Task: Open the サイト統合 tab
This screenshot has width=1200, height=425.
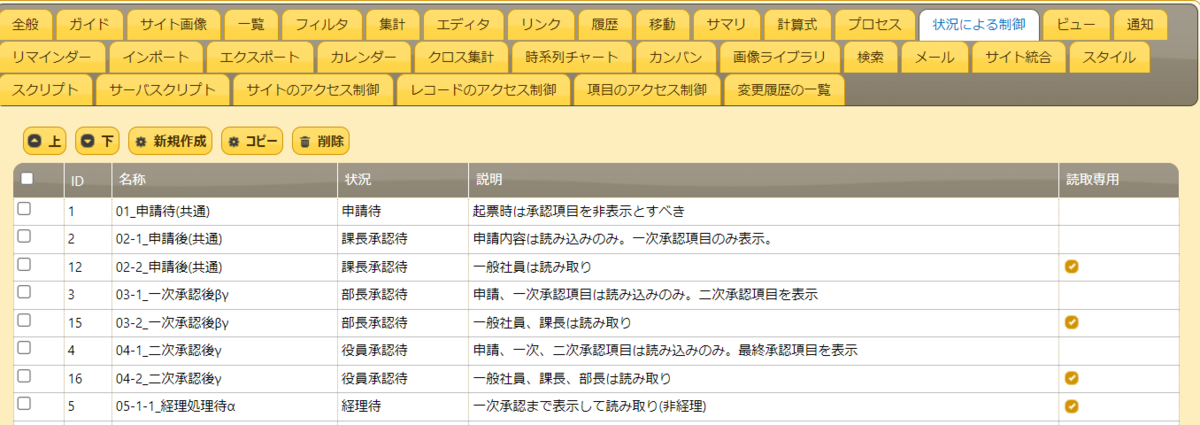Action: coord(1018,57)
